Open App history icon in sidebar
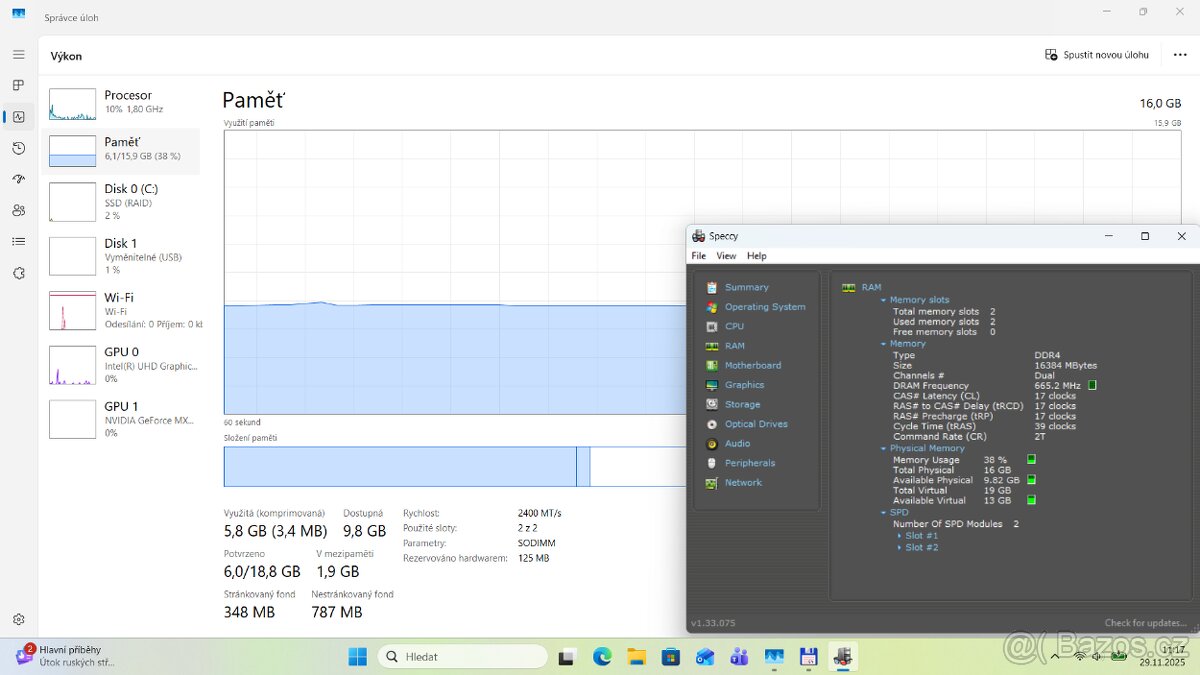The width and height of the screenshot is (1200, 675). [x=18, y=148]
